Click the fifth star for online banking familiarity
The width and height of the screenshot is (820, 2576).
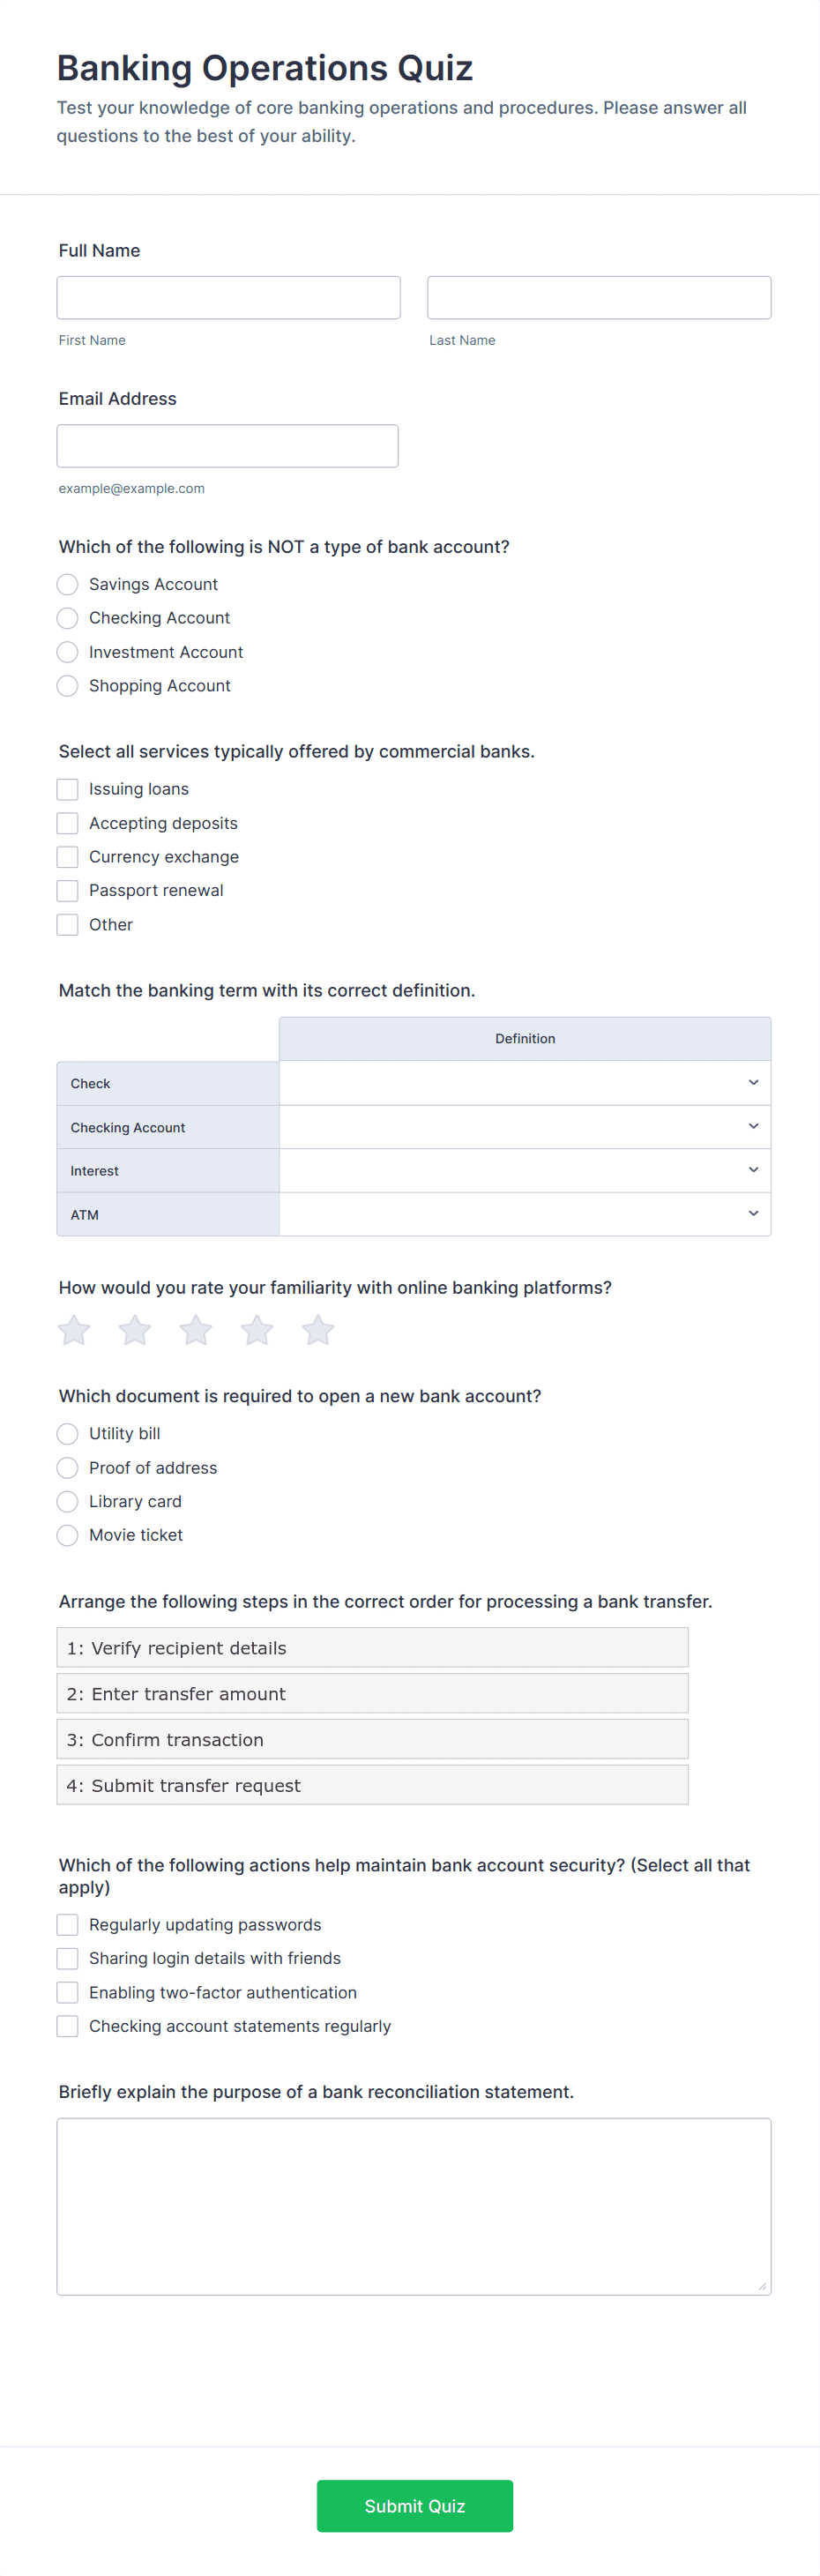point(317,1330)
